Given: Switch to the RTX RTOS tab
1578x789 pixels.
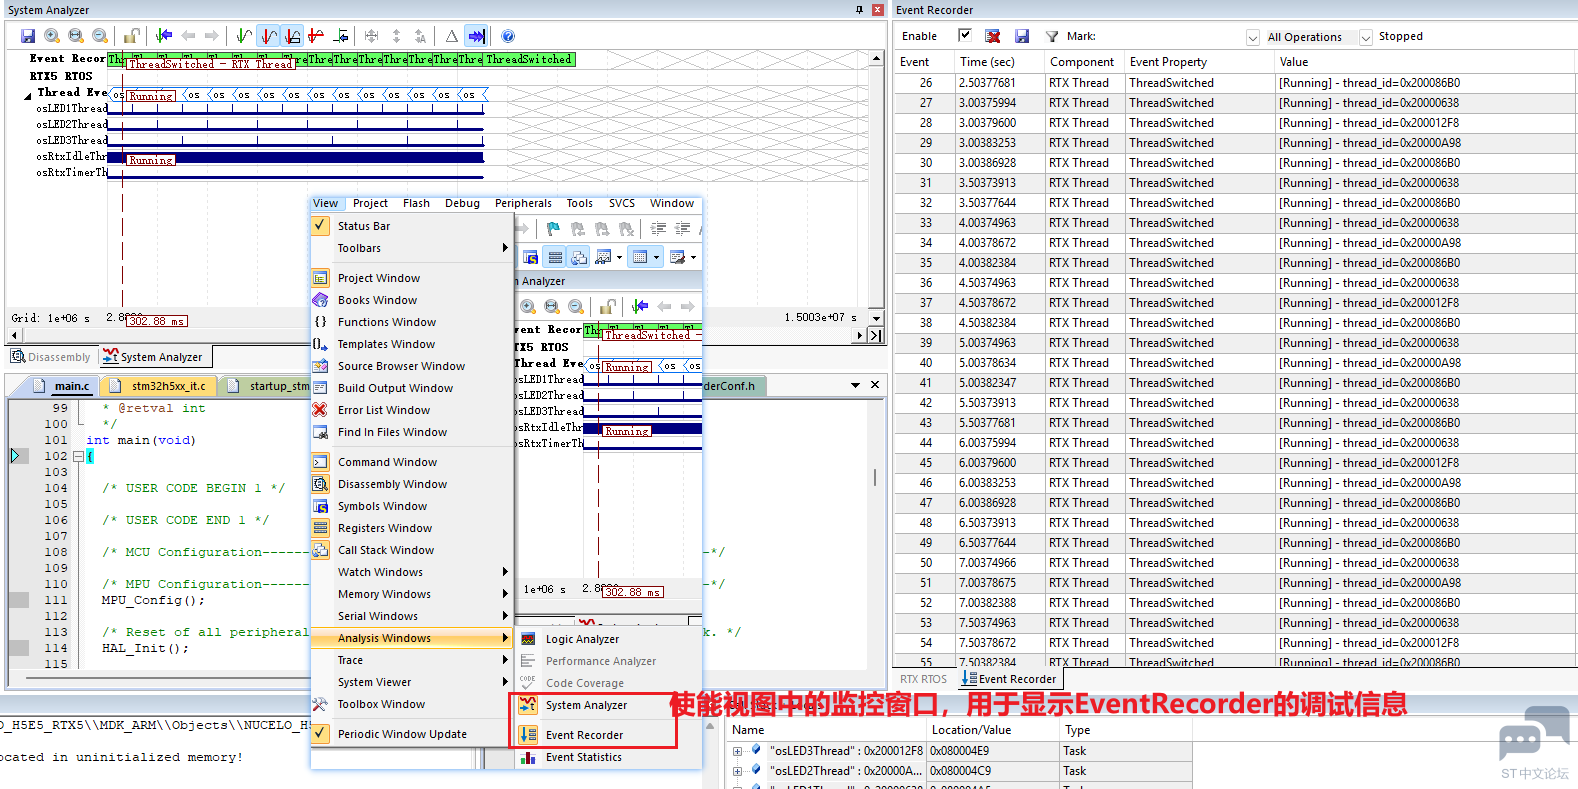Looking at the screenshot, I should click(923, 679).
